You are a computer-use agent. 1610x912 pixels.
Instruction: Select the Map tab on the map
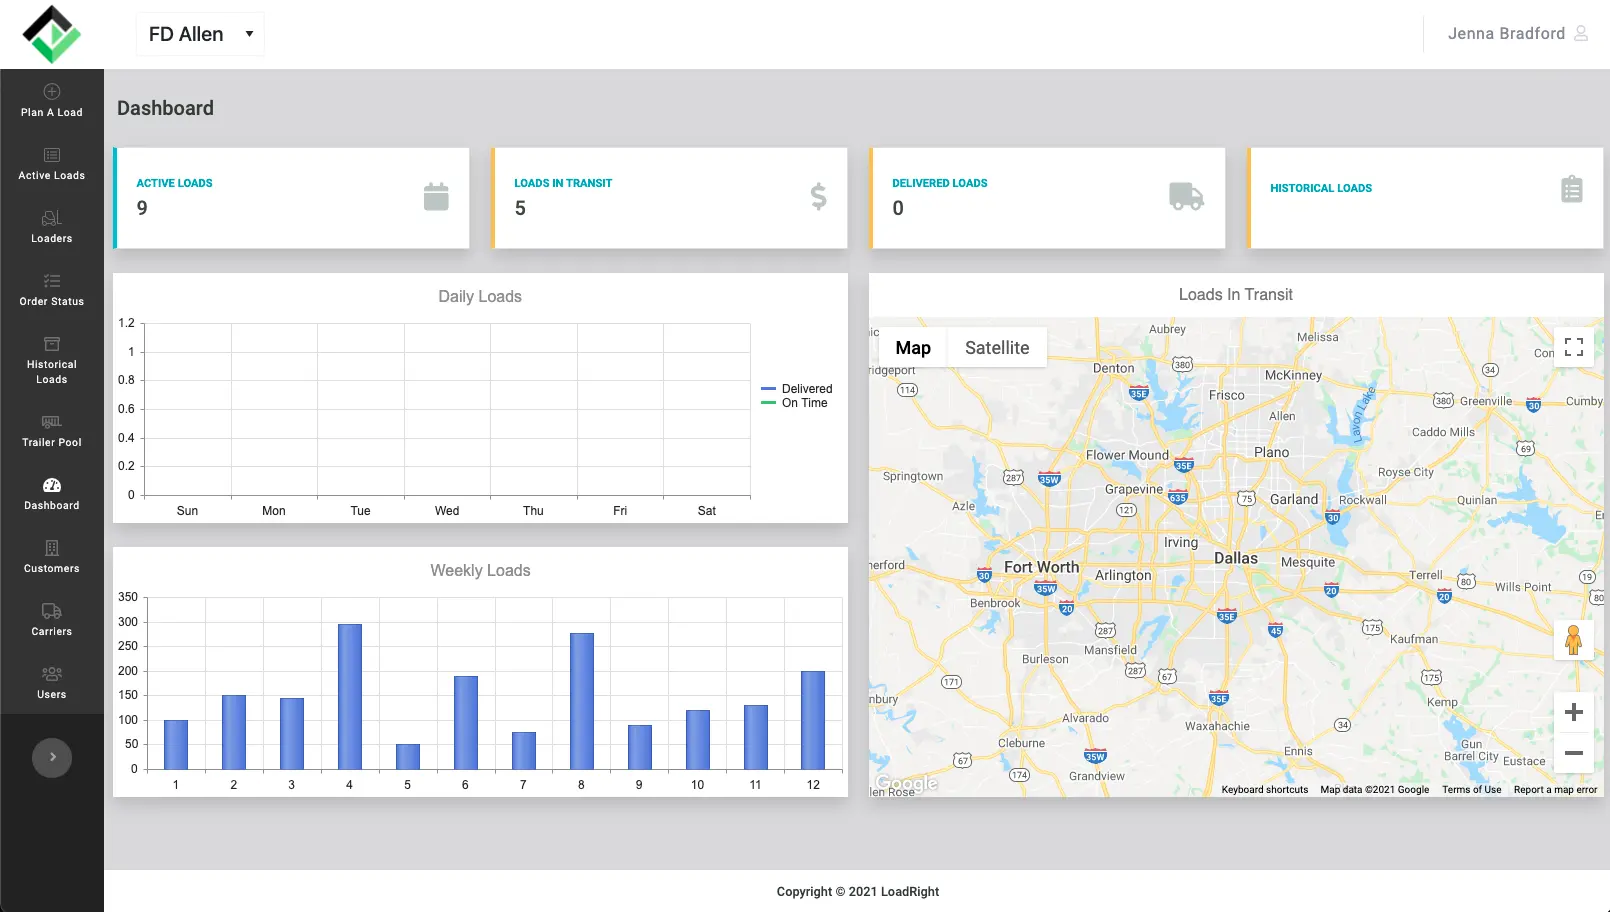click(x=911, y=347)
